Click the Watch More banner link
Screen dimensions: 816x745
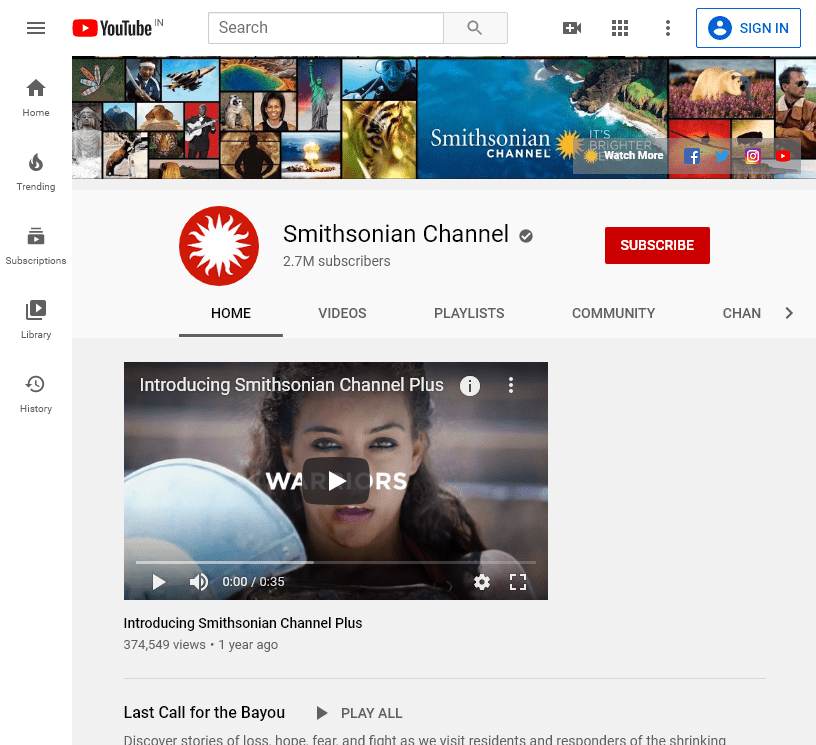click(624, 156)
